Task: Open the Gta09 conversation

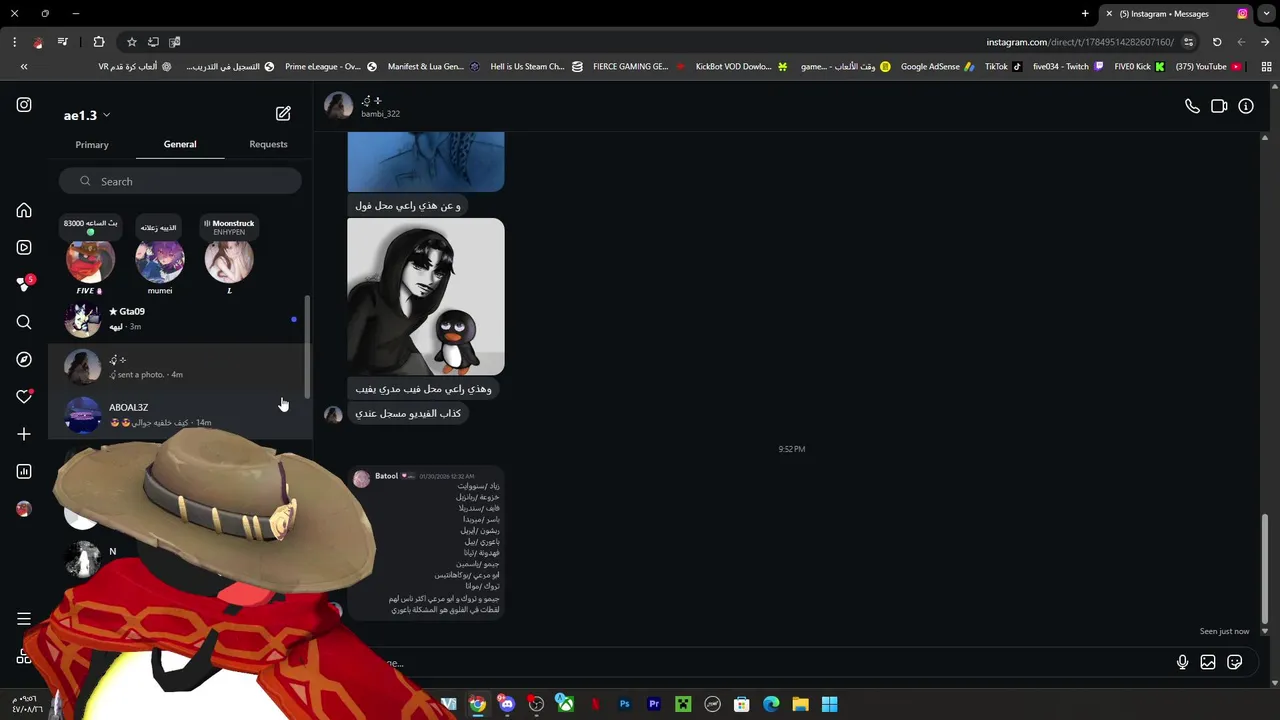Action: click(x=180, y=319)
